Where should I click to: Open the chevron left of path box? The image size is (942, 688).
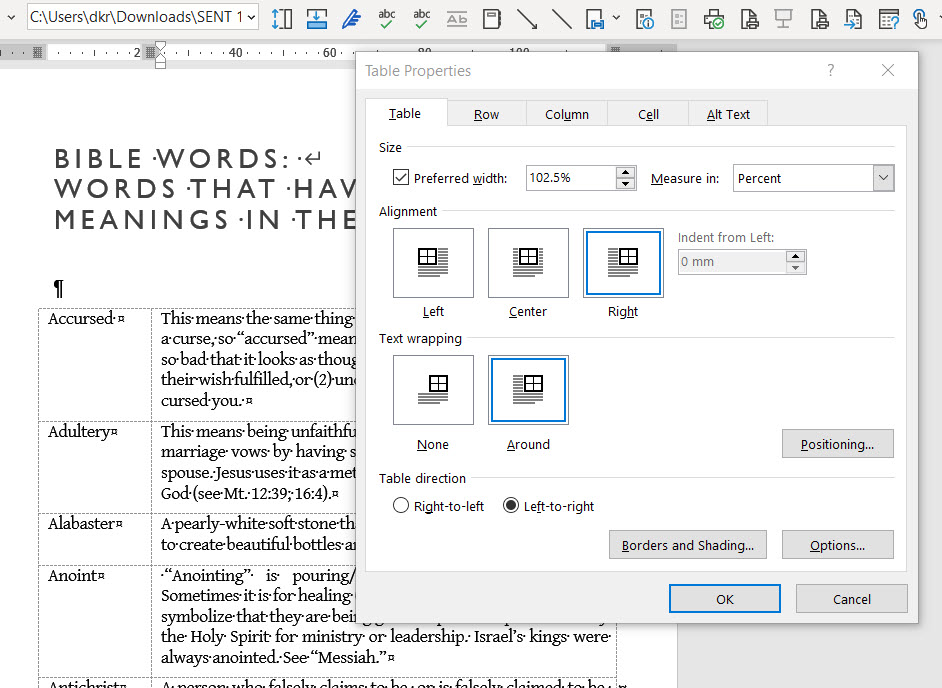click(x=11, y=17)
